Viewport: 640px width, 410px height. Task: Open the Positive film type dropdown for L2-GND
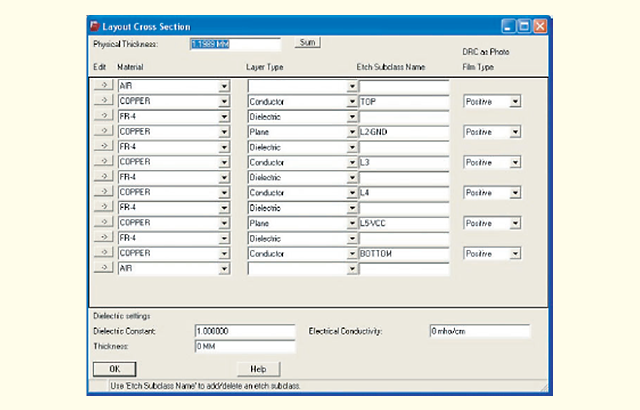click(515, 132)
